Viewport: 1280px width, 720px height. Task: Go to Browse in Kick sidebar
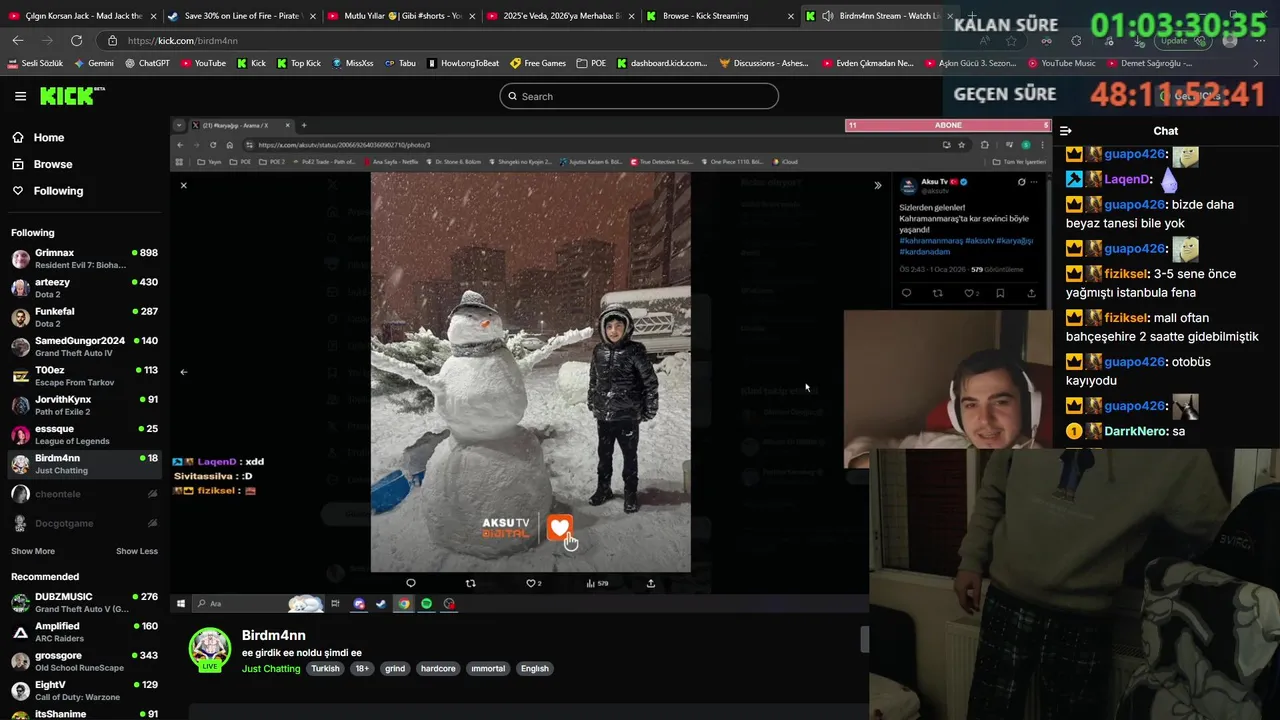(42, 164)
